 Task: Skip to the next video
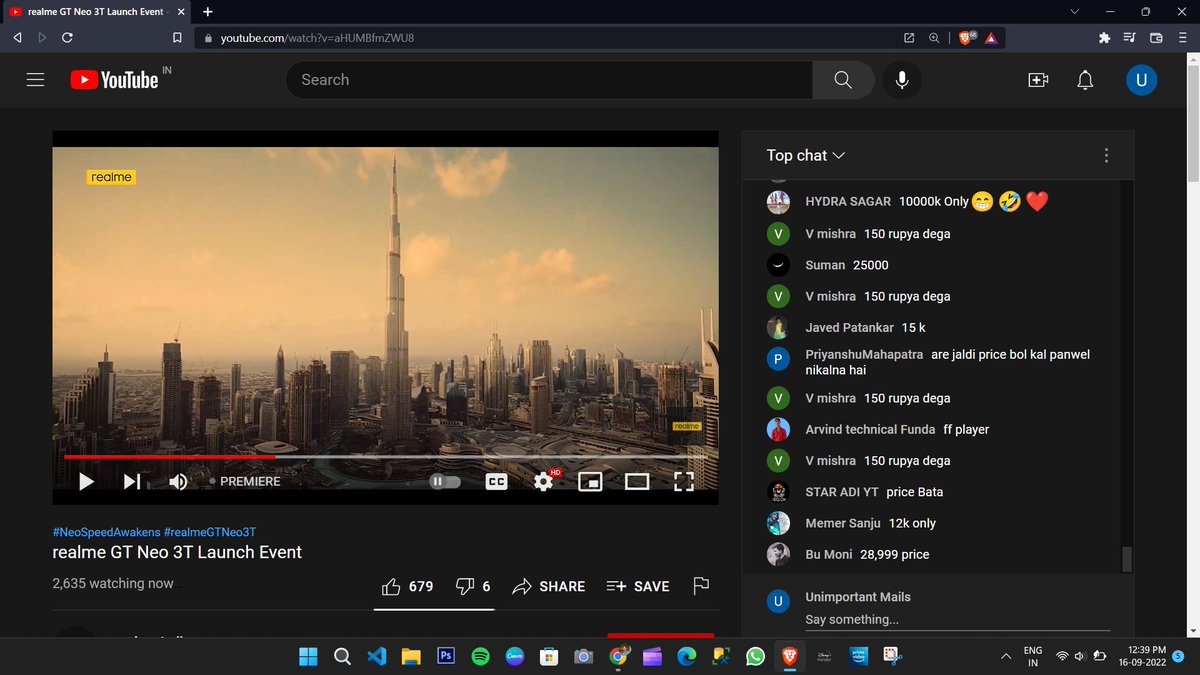[132, 482]
